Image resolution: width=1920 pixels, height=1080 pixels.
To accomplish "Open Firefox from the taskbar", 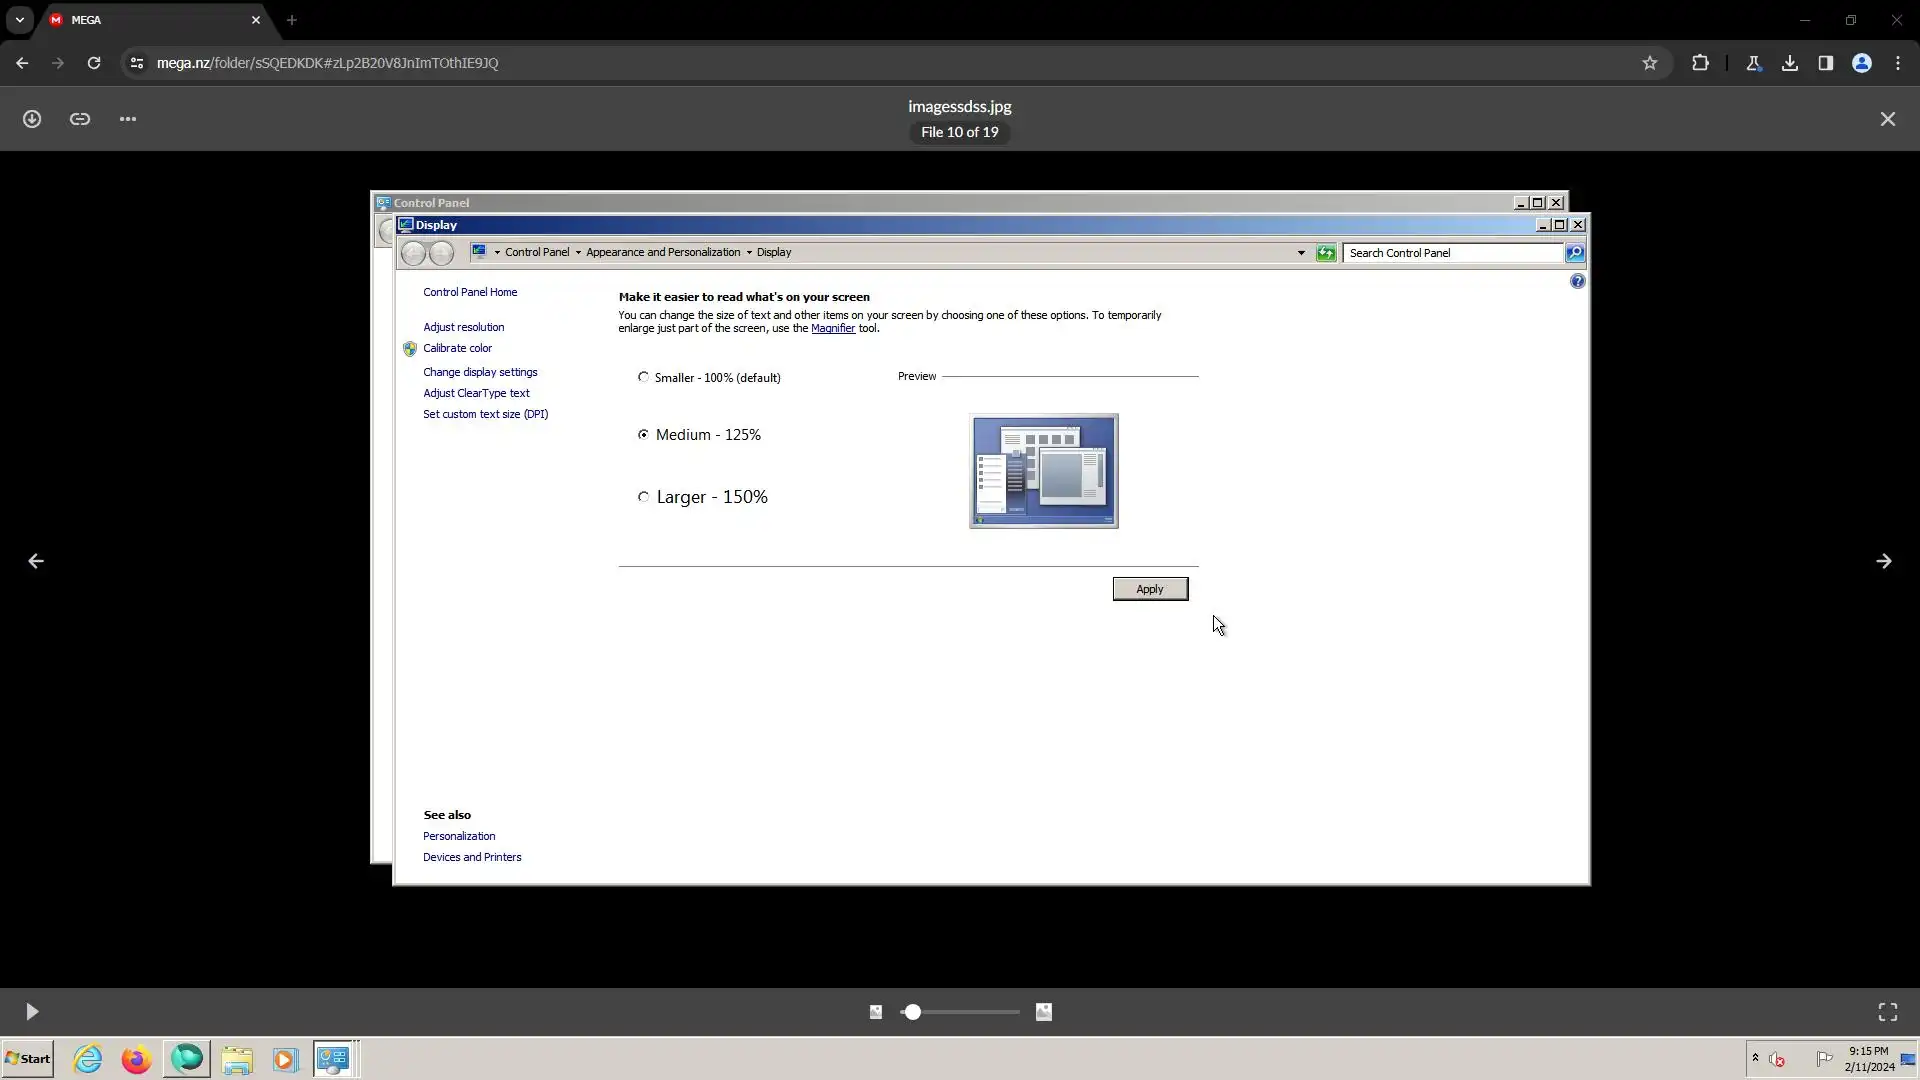I will [x=136, y=1059].
